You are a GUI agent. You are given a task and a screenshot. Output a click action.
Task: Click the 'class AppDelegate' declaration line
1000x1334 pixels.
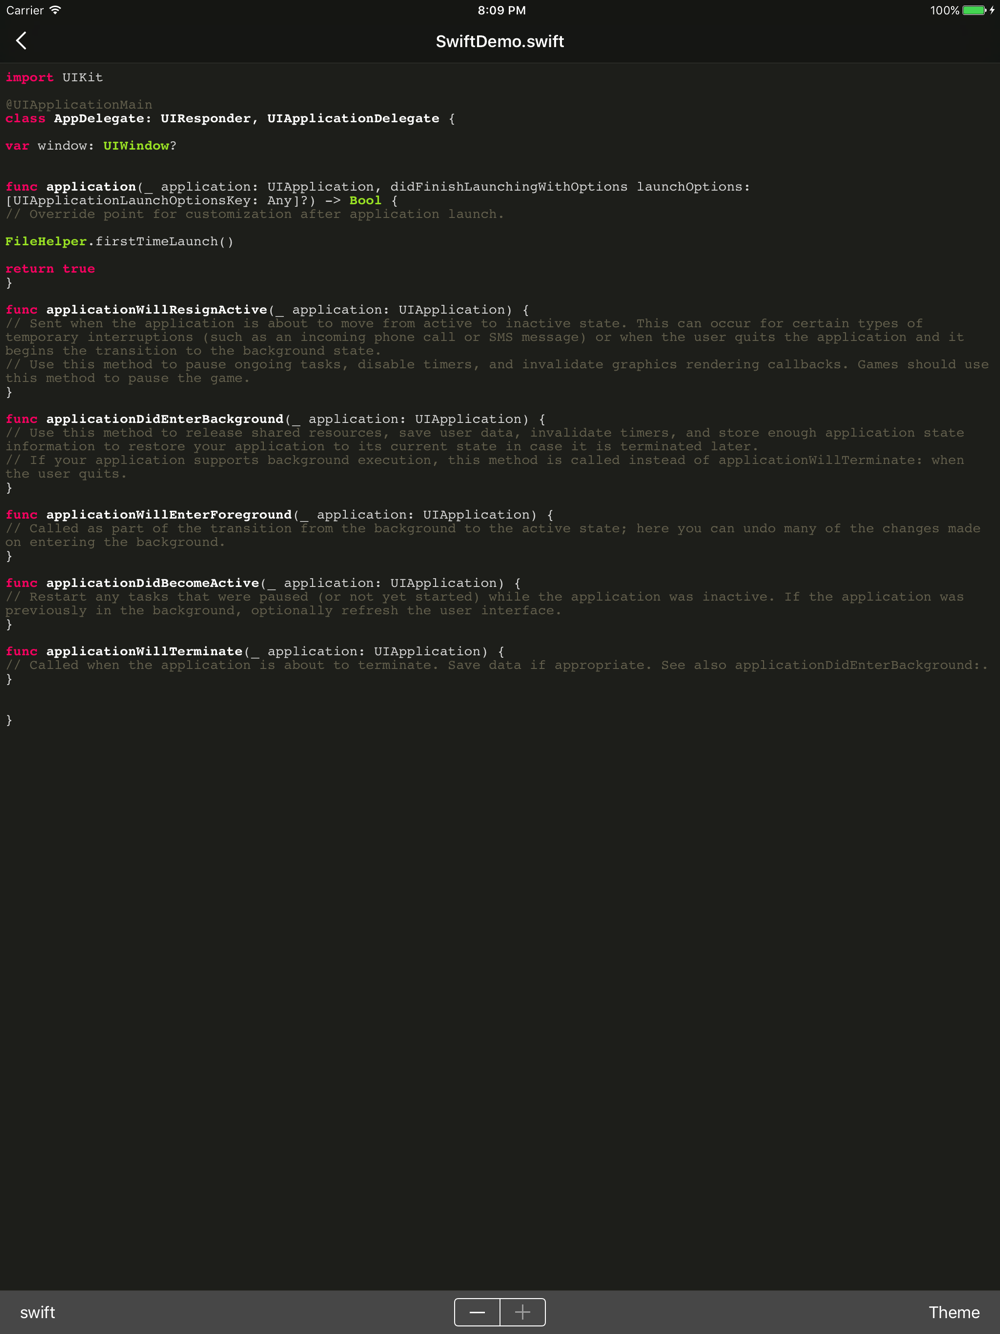230,118
